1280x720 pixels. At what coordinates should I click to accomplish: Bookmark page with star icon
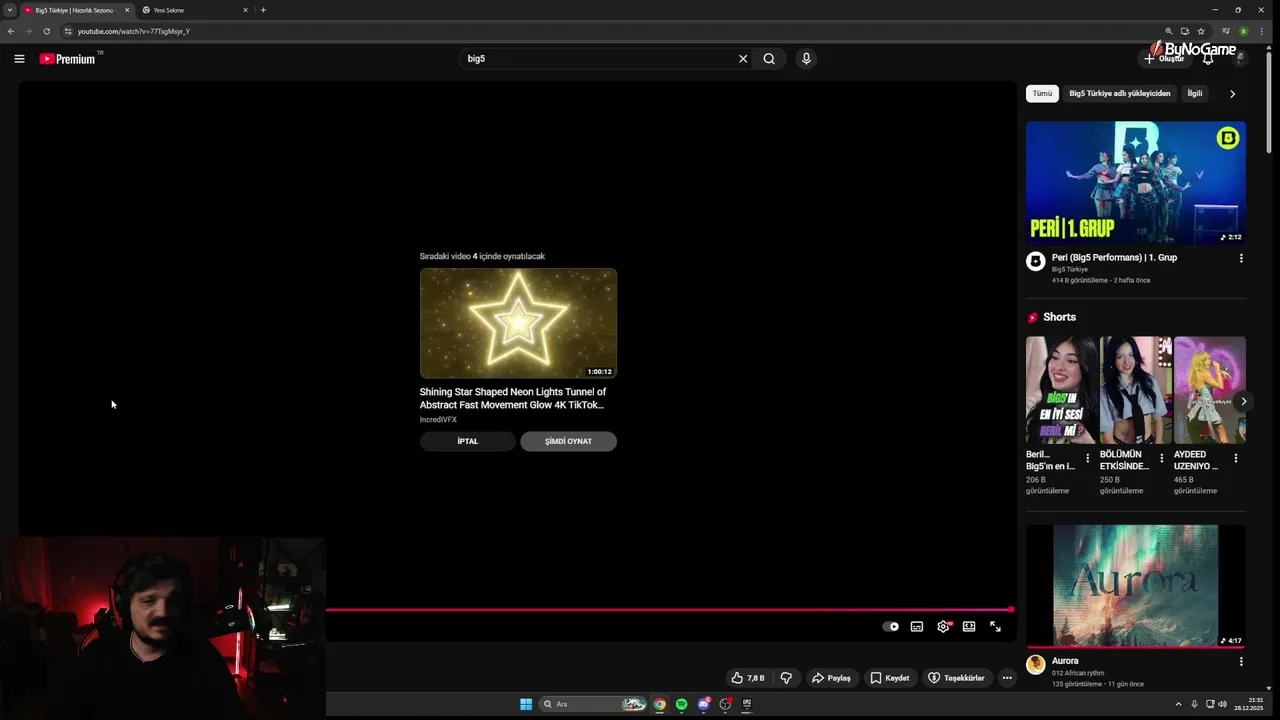tap(1201, 31)
